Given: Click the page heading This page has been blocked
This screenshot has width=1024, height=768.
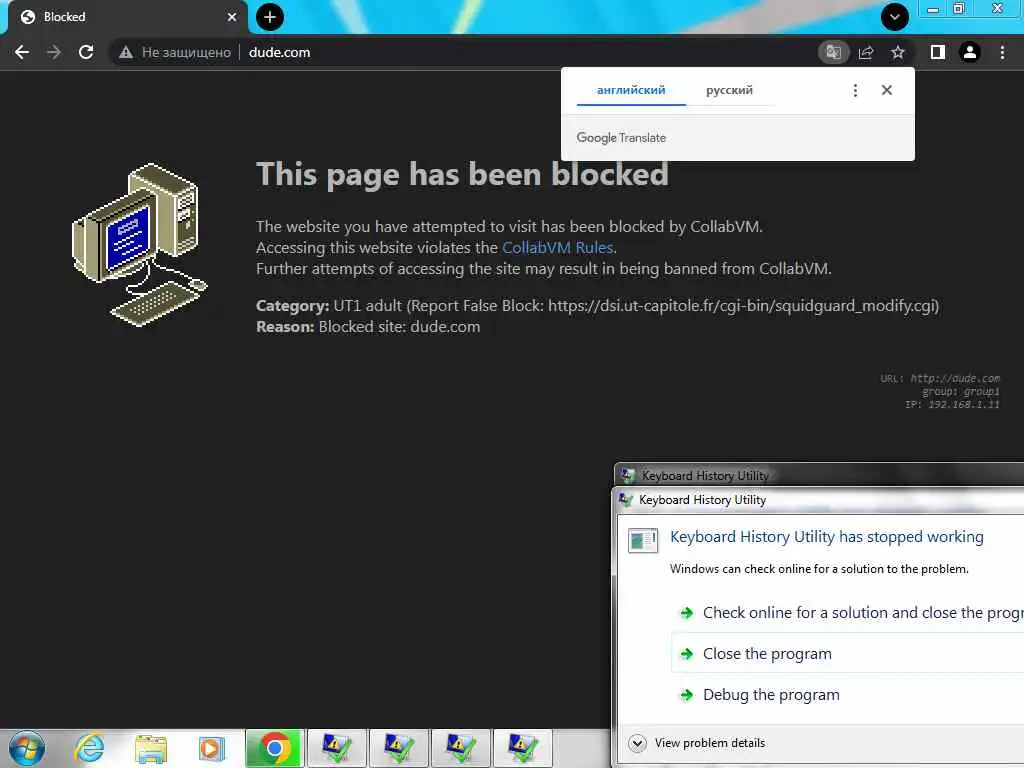Looking at the screenshot, I should (462, 175).
